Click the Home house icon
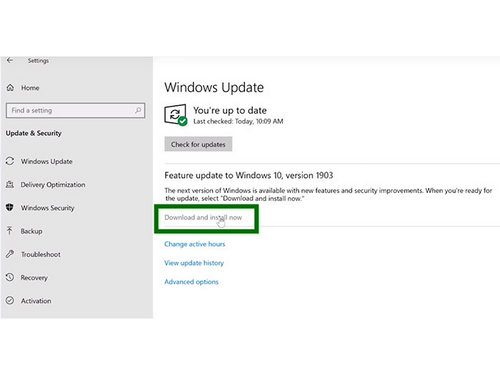The image size is (500, 375). [x=10, y=88]
